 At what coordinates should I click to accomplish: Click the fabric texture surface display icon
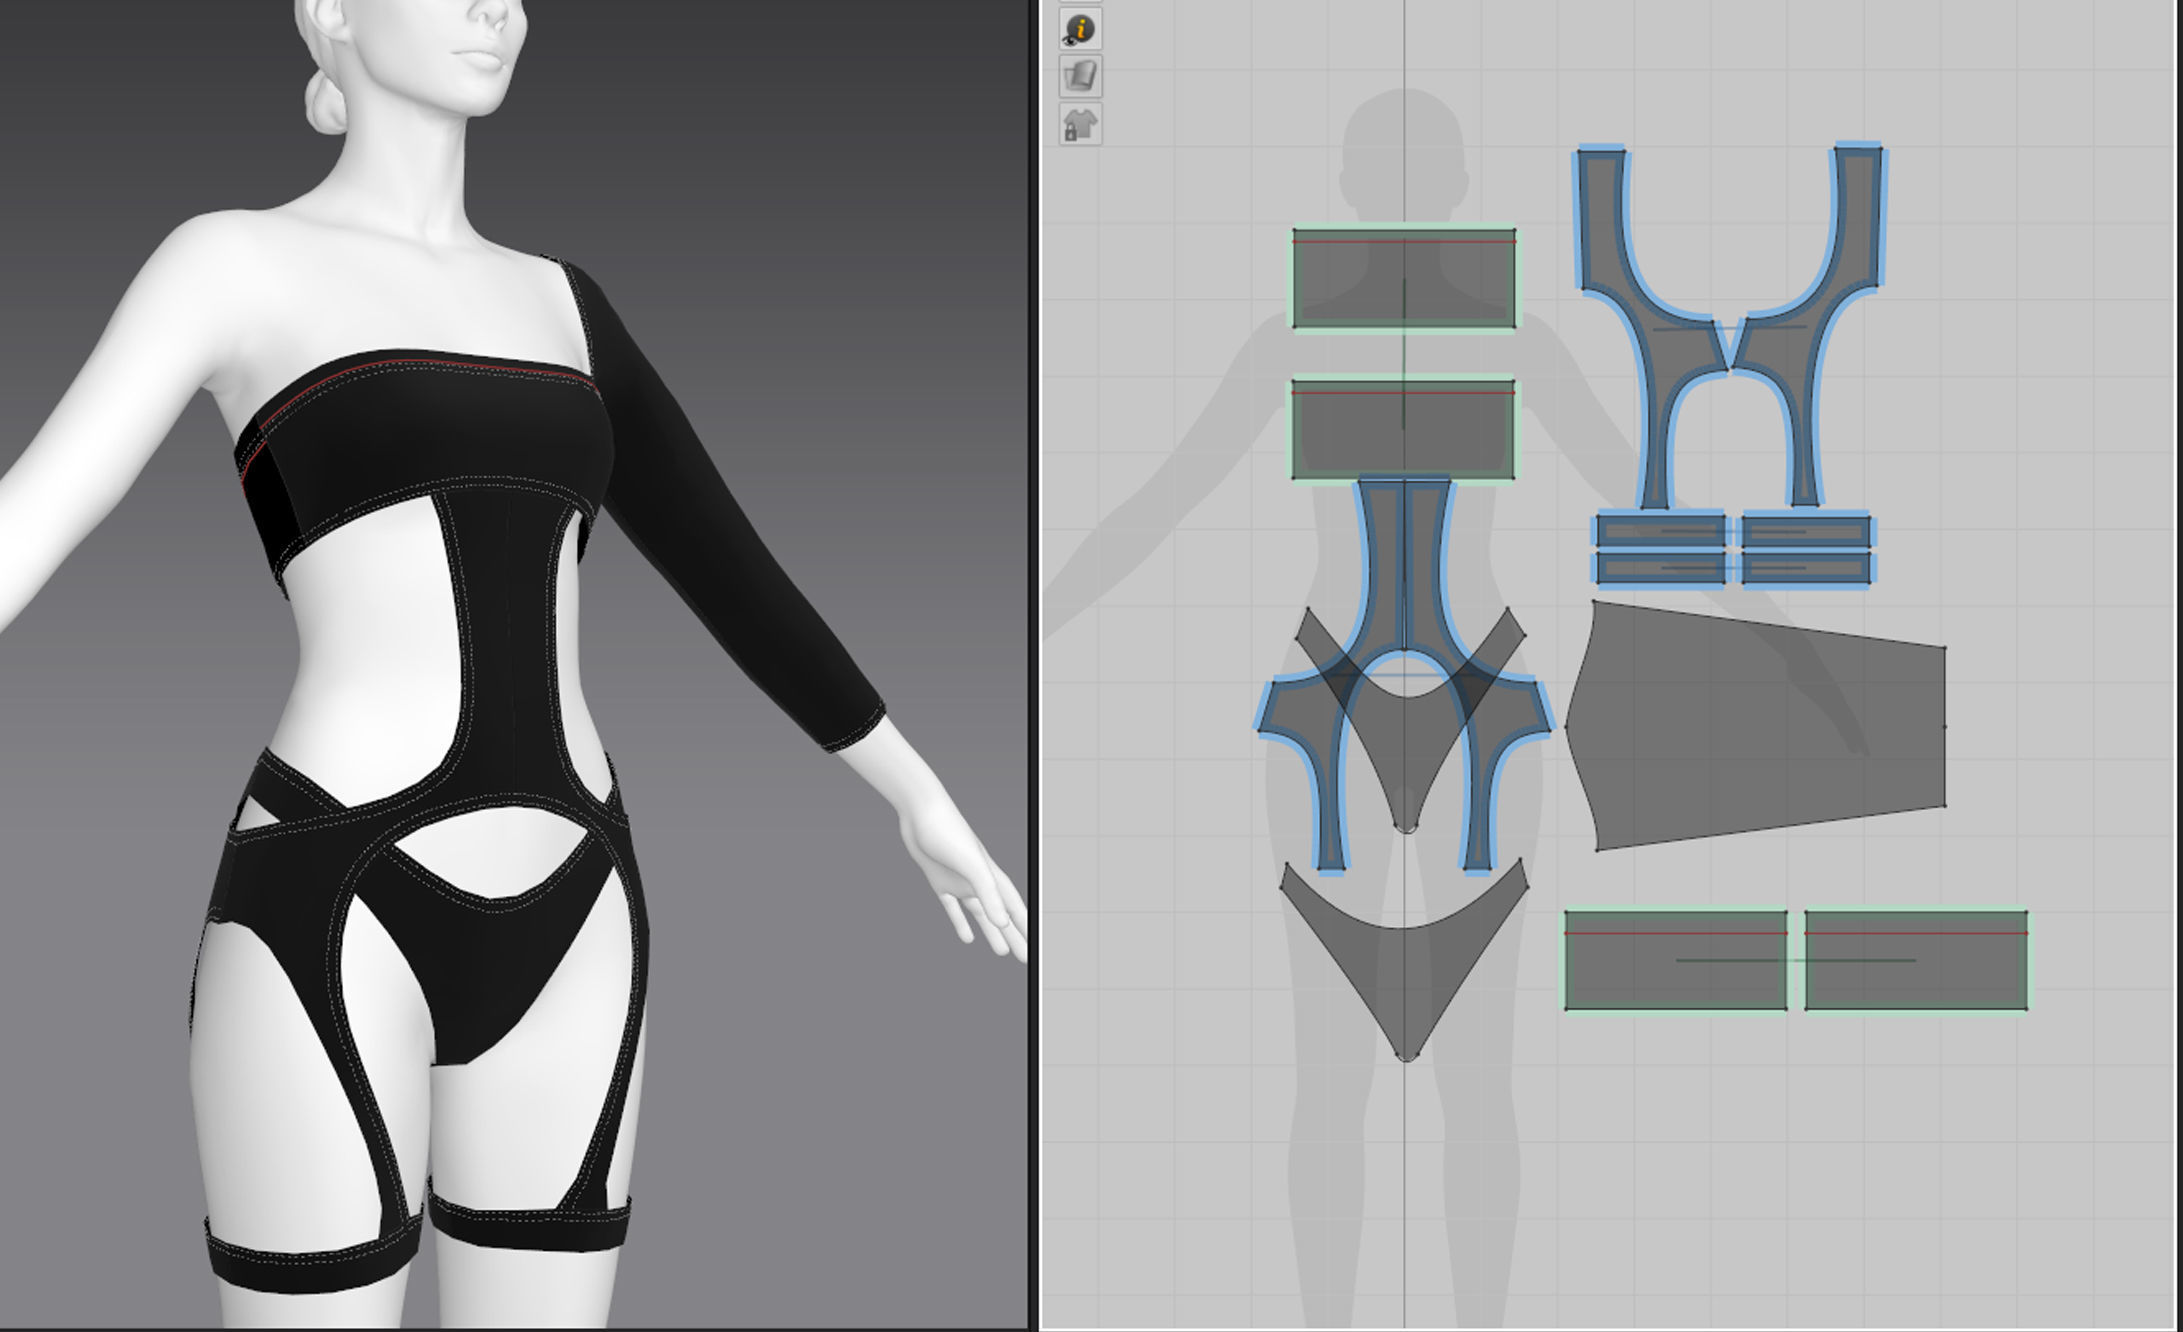pyautogui.click(x=1080, y=76)
